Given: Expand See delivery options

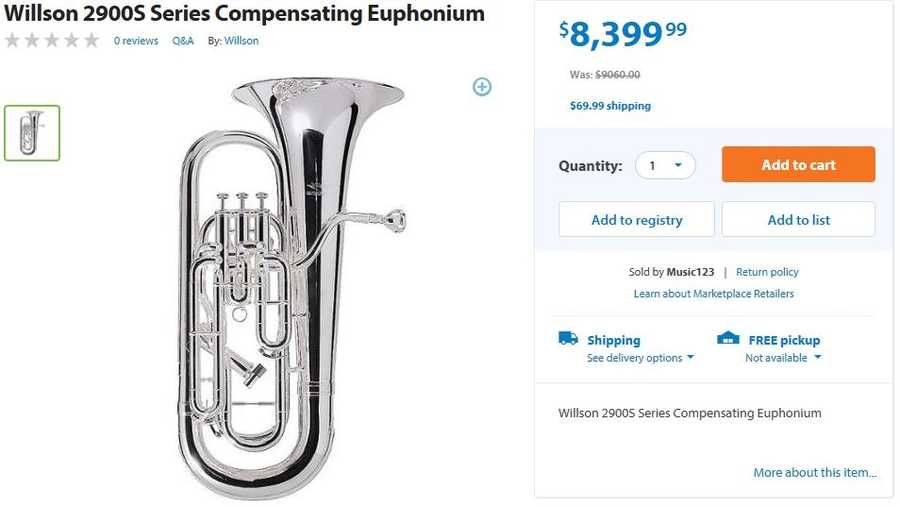Looking at the screenshot, I should tap(640, 358).
